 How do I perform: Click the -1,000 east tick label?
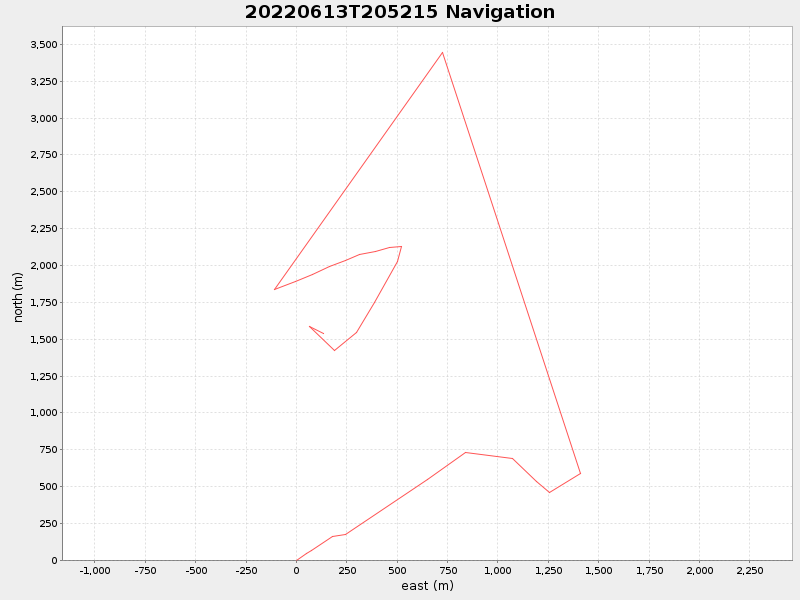click(x=95, y=570)
